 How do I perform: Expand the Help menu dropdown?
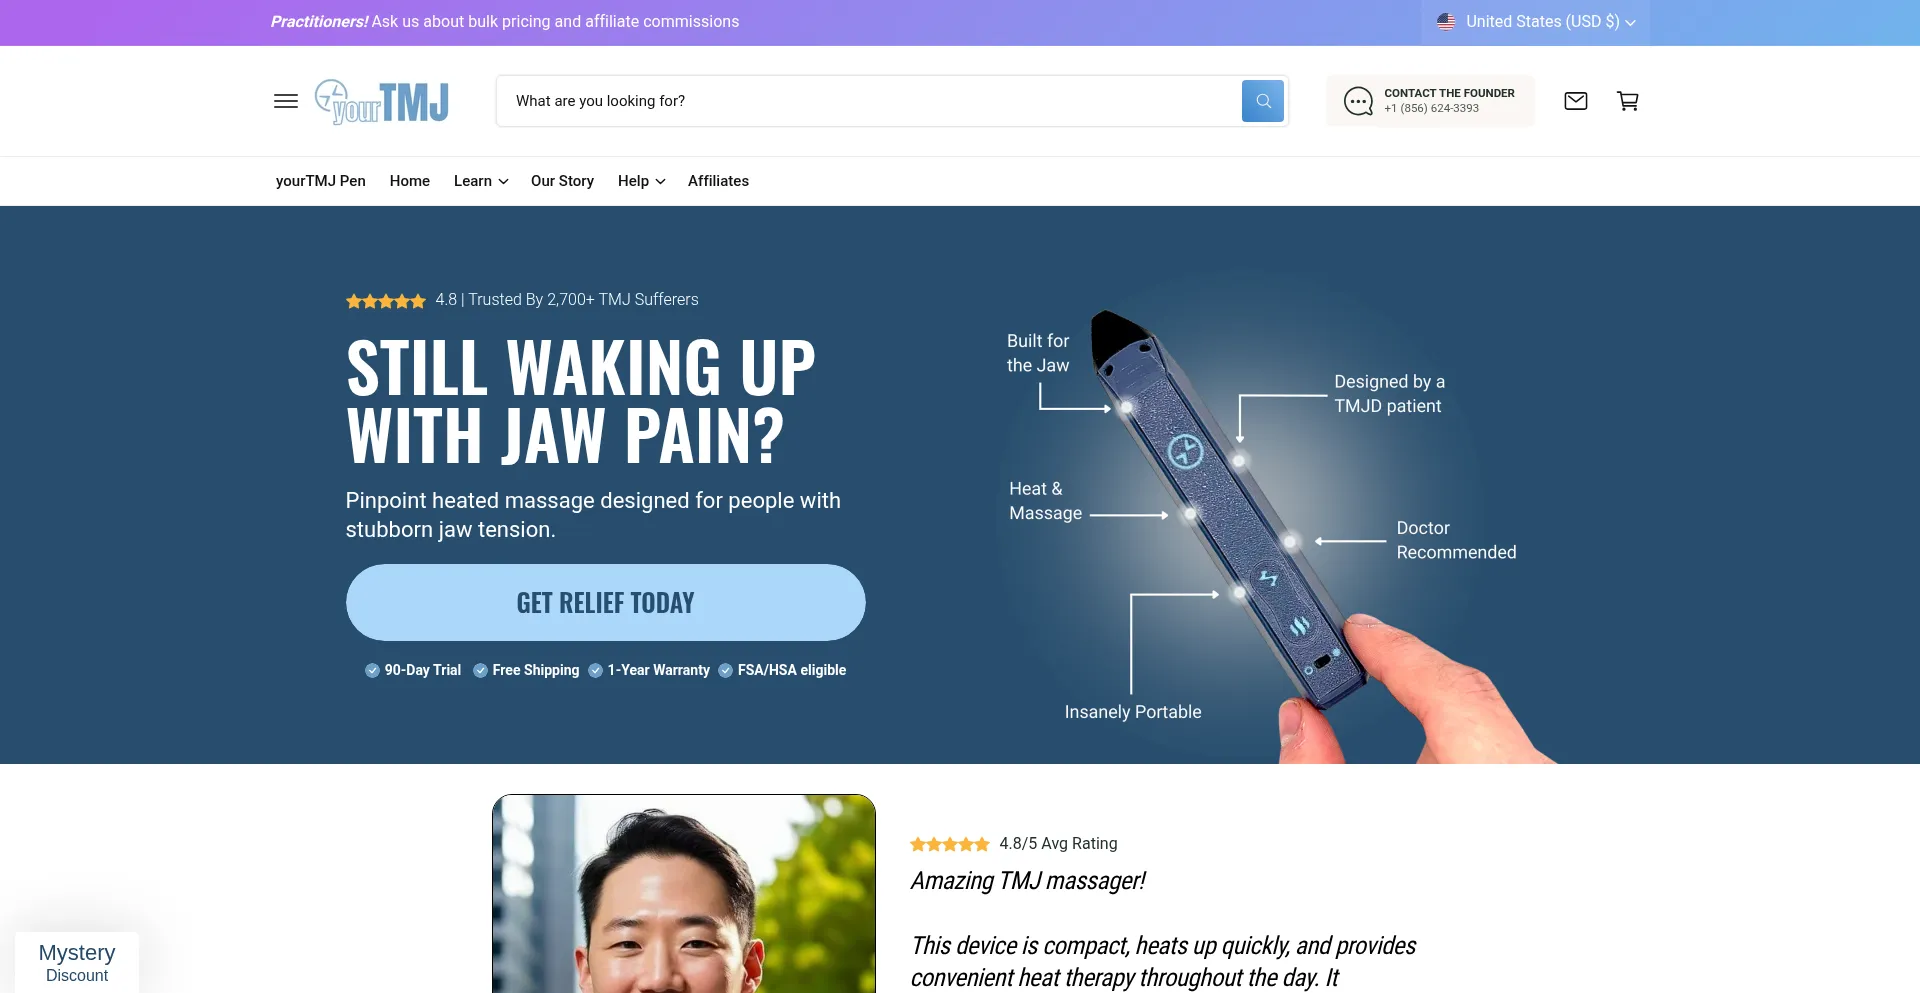pyautogui.click(x=642, y=181)
